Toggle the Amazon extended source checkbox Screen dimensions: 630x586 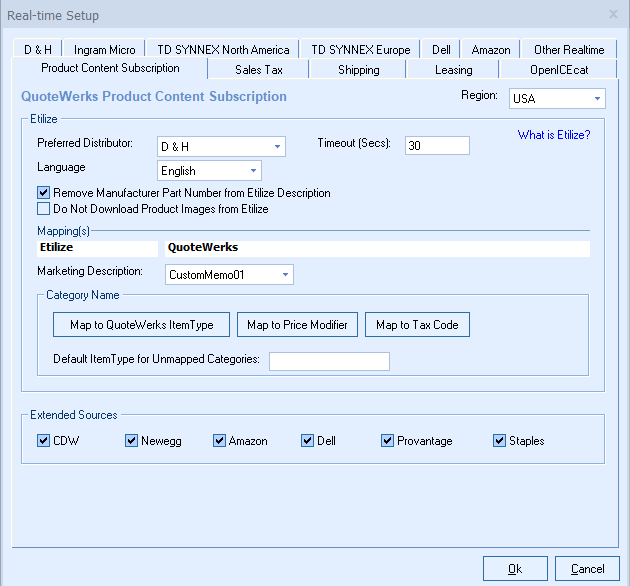[219, 441]
